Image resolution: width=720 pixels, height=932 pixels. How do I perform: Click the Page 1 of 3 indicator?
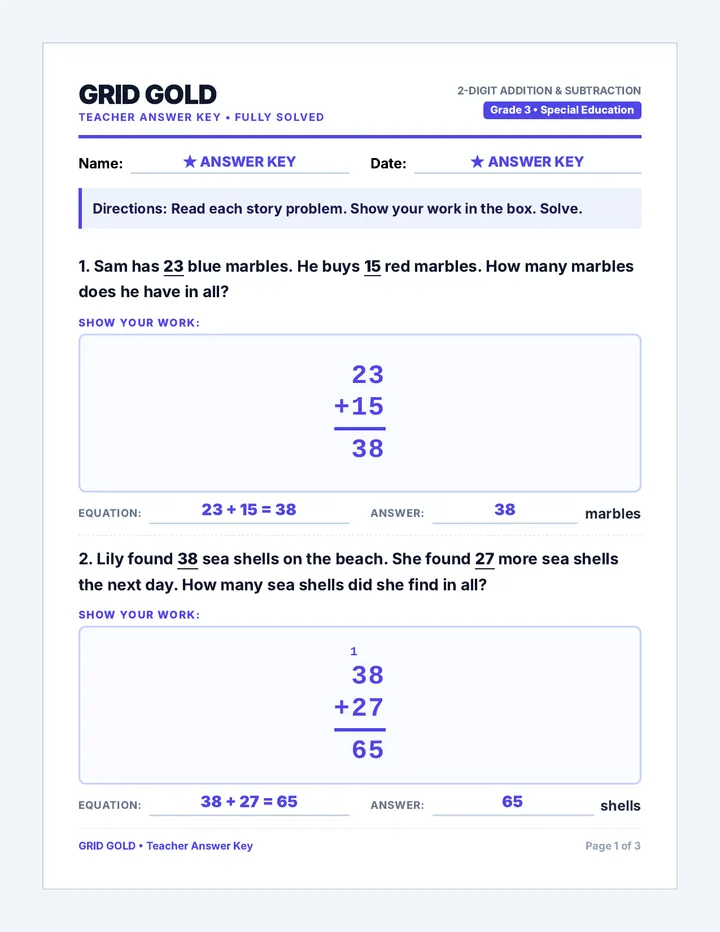[613, 846]
